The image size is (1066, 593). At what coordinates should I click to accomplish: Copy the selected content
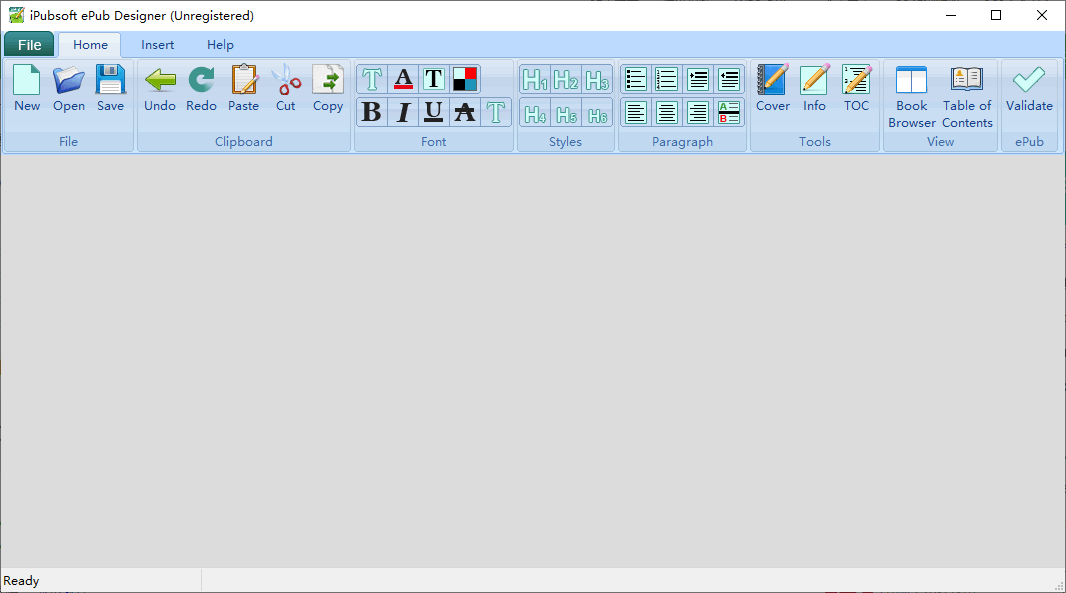tap(328, 88)
